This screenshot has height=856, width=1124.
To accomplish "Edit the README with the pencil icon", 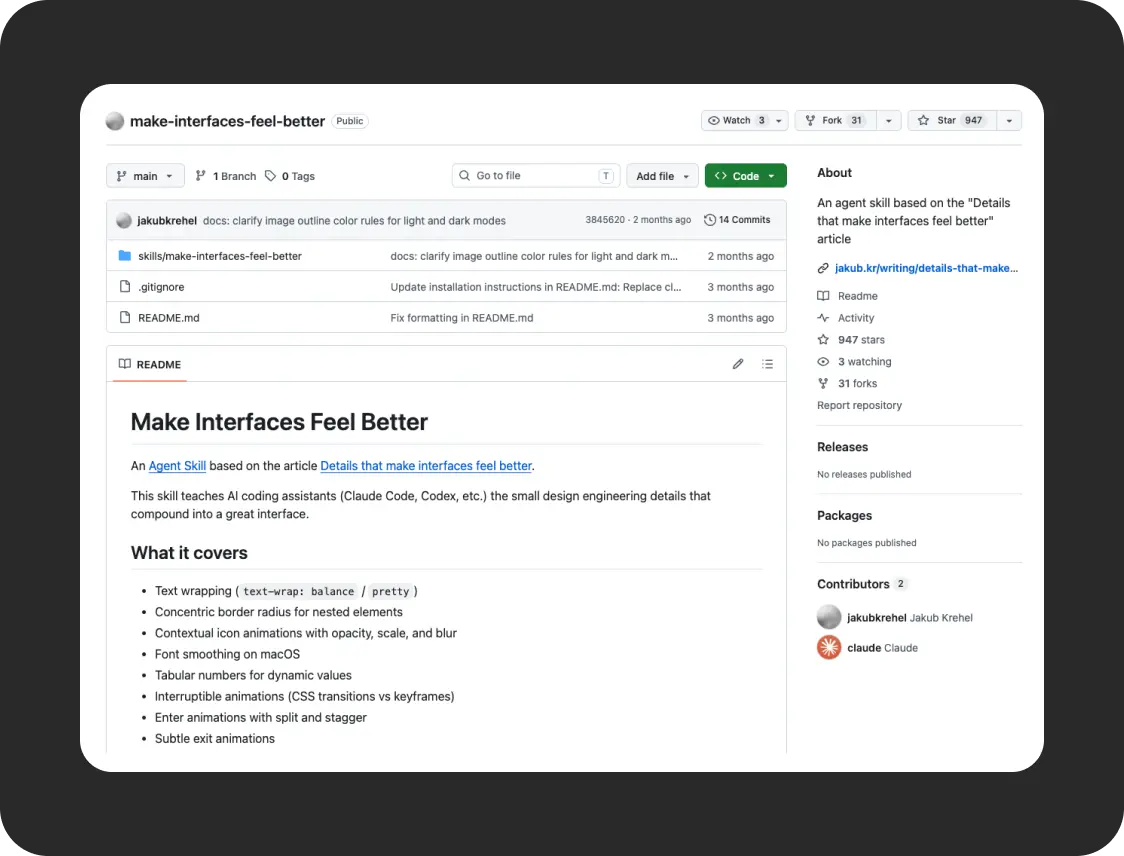I will pos(738,364).
